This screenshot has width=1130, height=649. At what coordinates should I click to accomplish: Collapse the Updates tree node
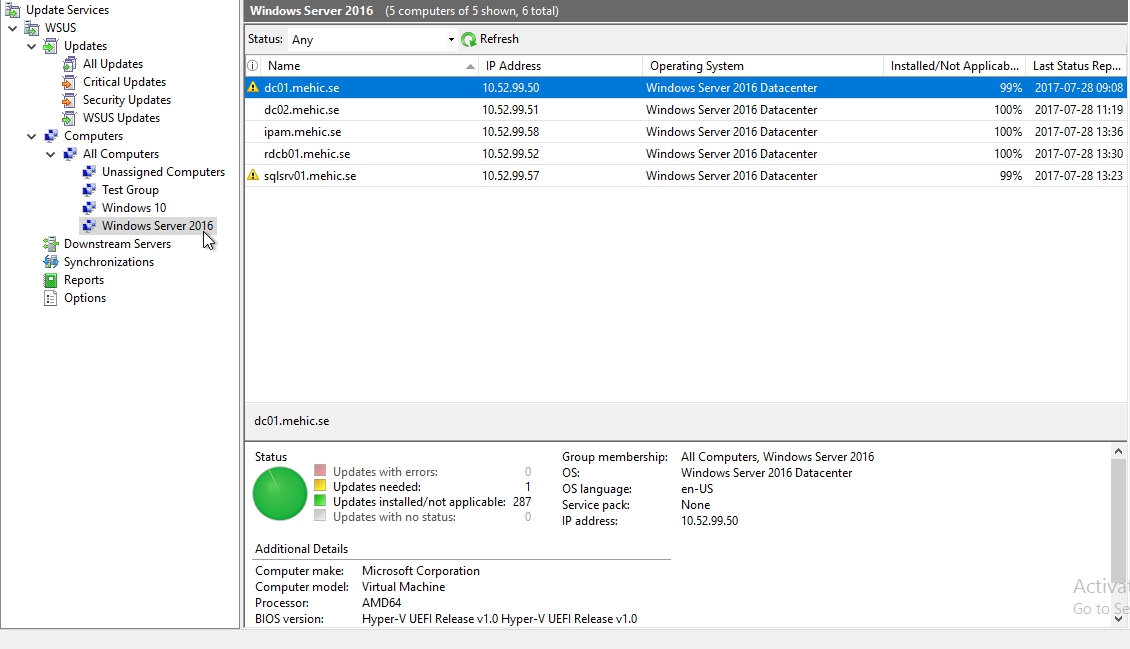tap(32, 46)
